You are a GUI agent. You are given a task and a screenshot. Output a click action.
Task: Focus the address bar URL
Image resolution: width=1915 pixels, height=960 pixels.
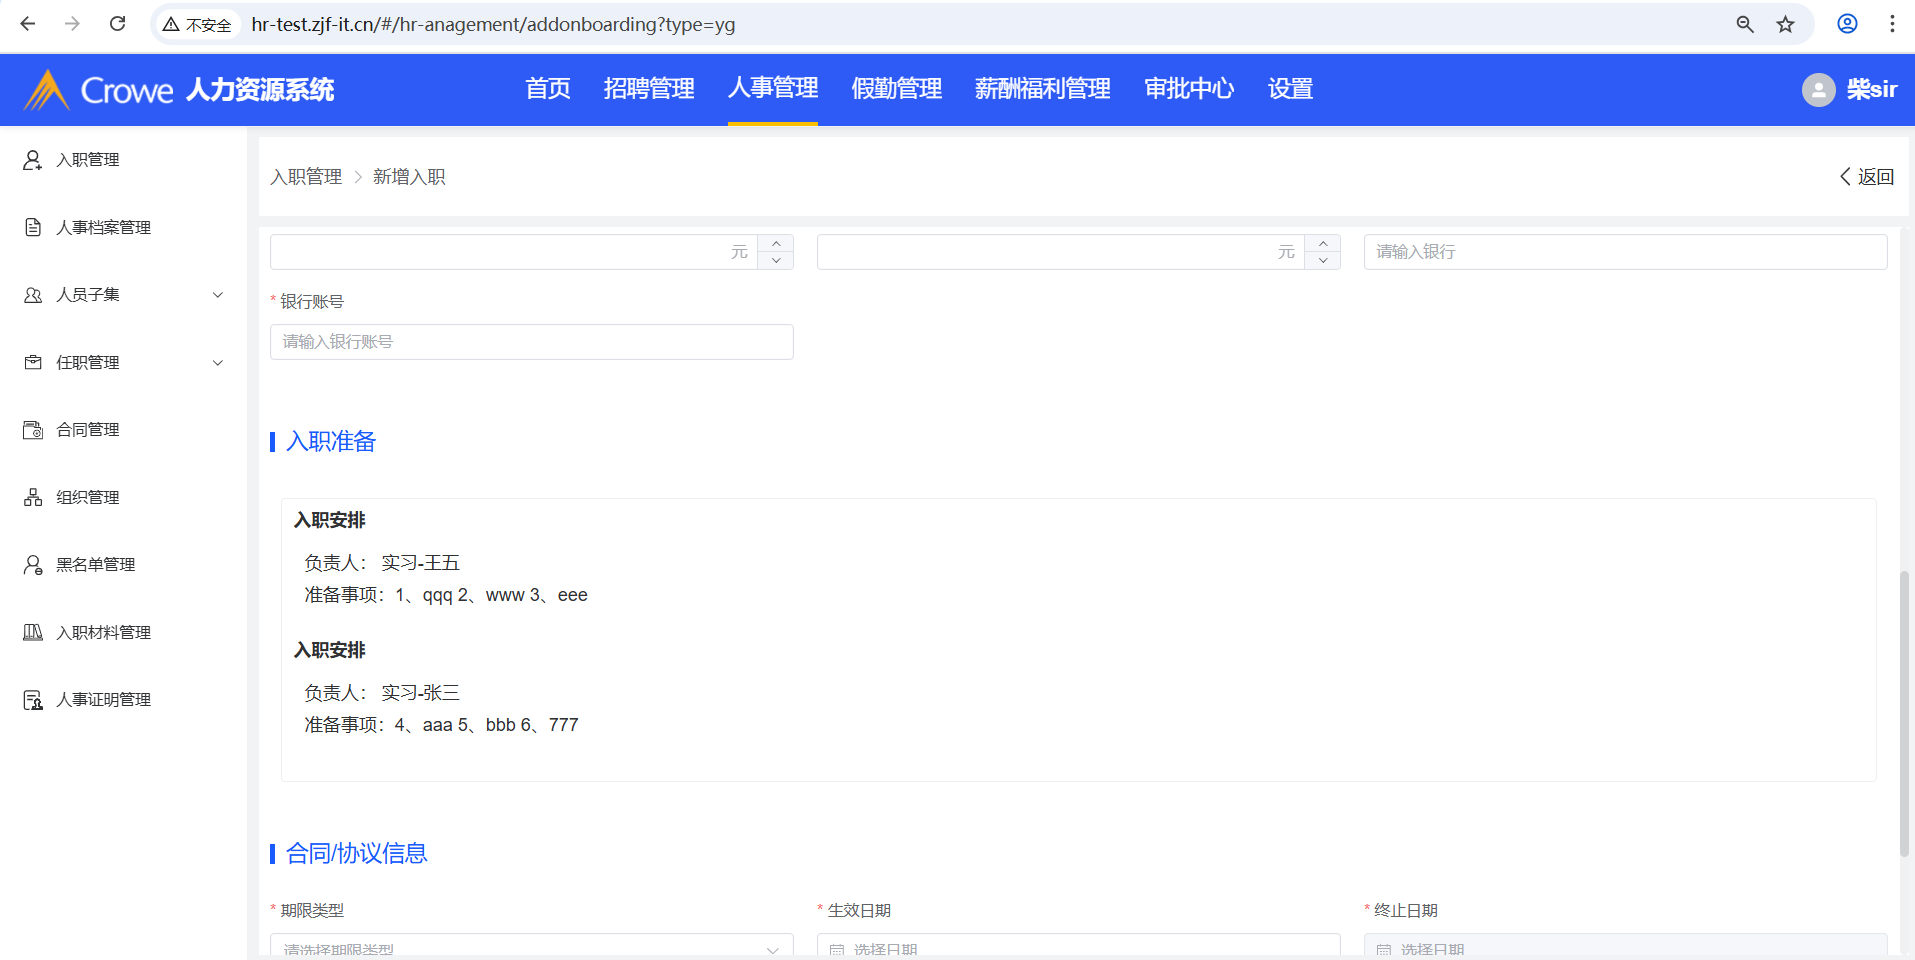493,24
